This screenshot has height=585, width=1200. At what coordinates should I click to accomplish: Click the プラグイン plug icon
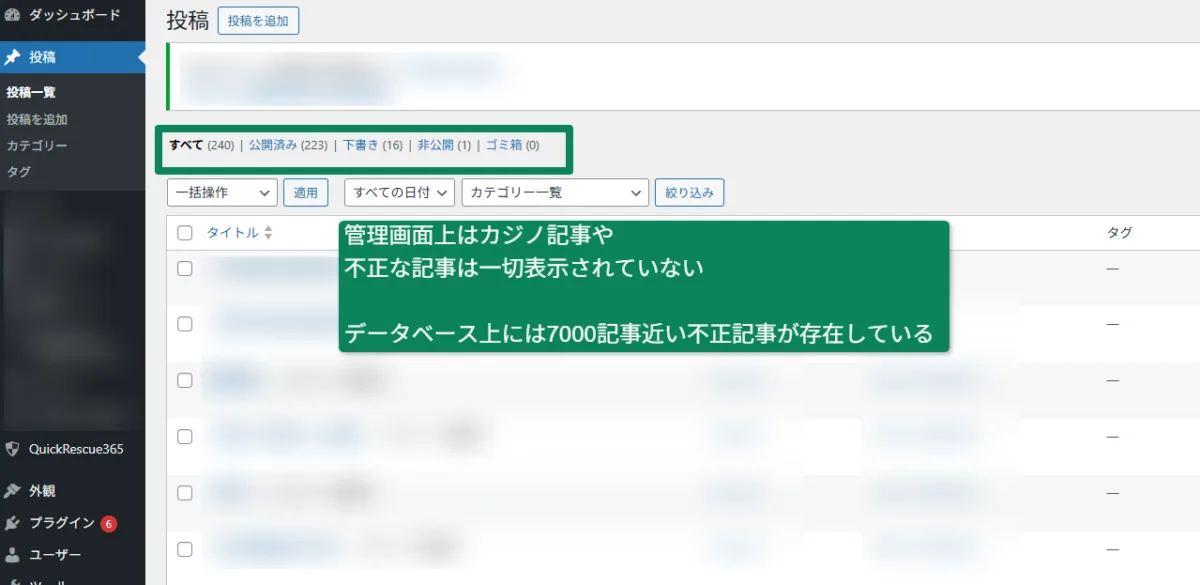pos(12,523)
